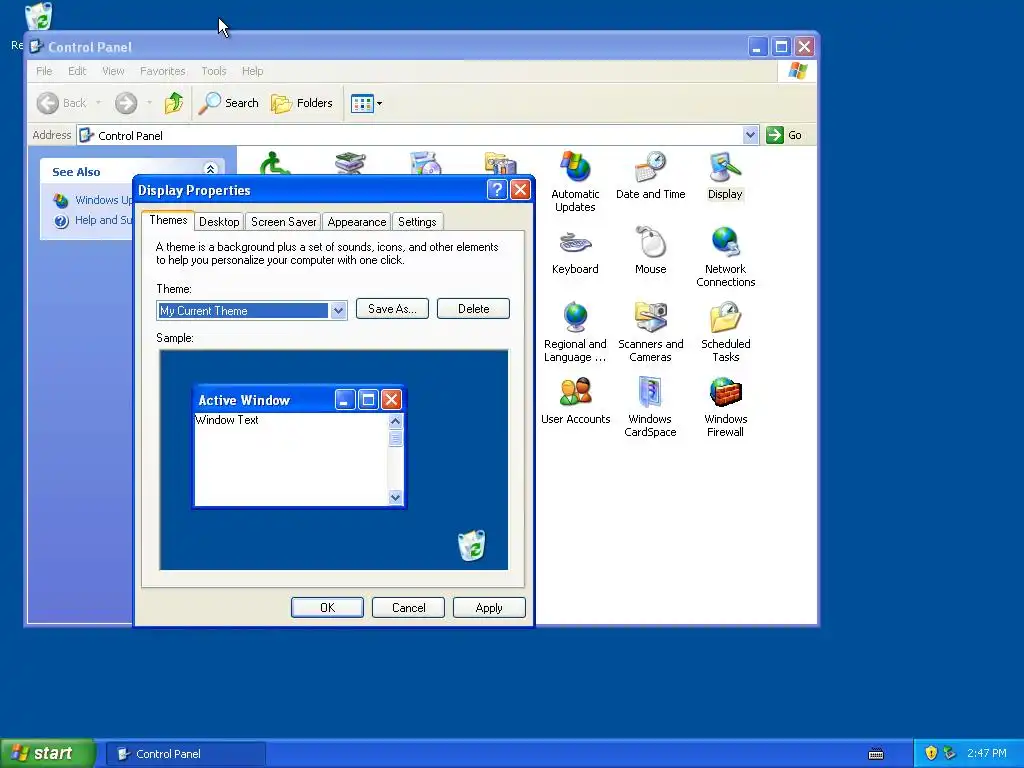The width and height of the screenshot is (1024, 768).
Task: Click the Recycle Bin desktop icon
Action: tap(39, 18)
